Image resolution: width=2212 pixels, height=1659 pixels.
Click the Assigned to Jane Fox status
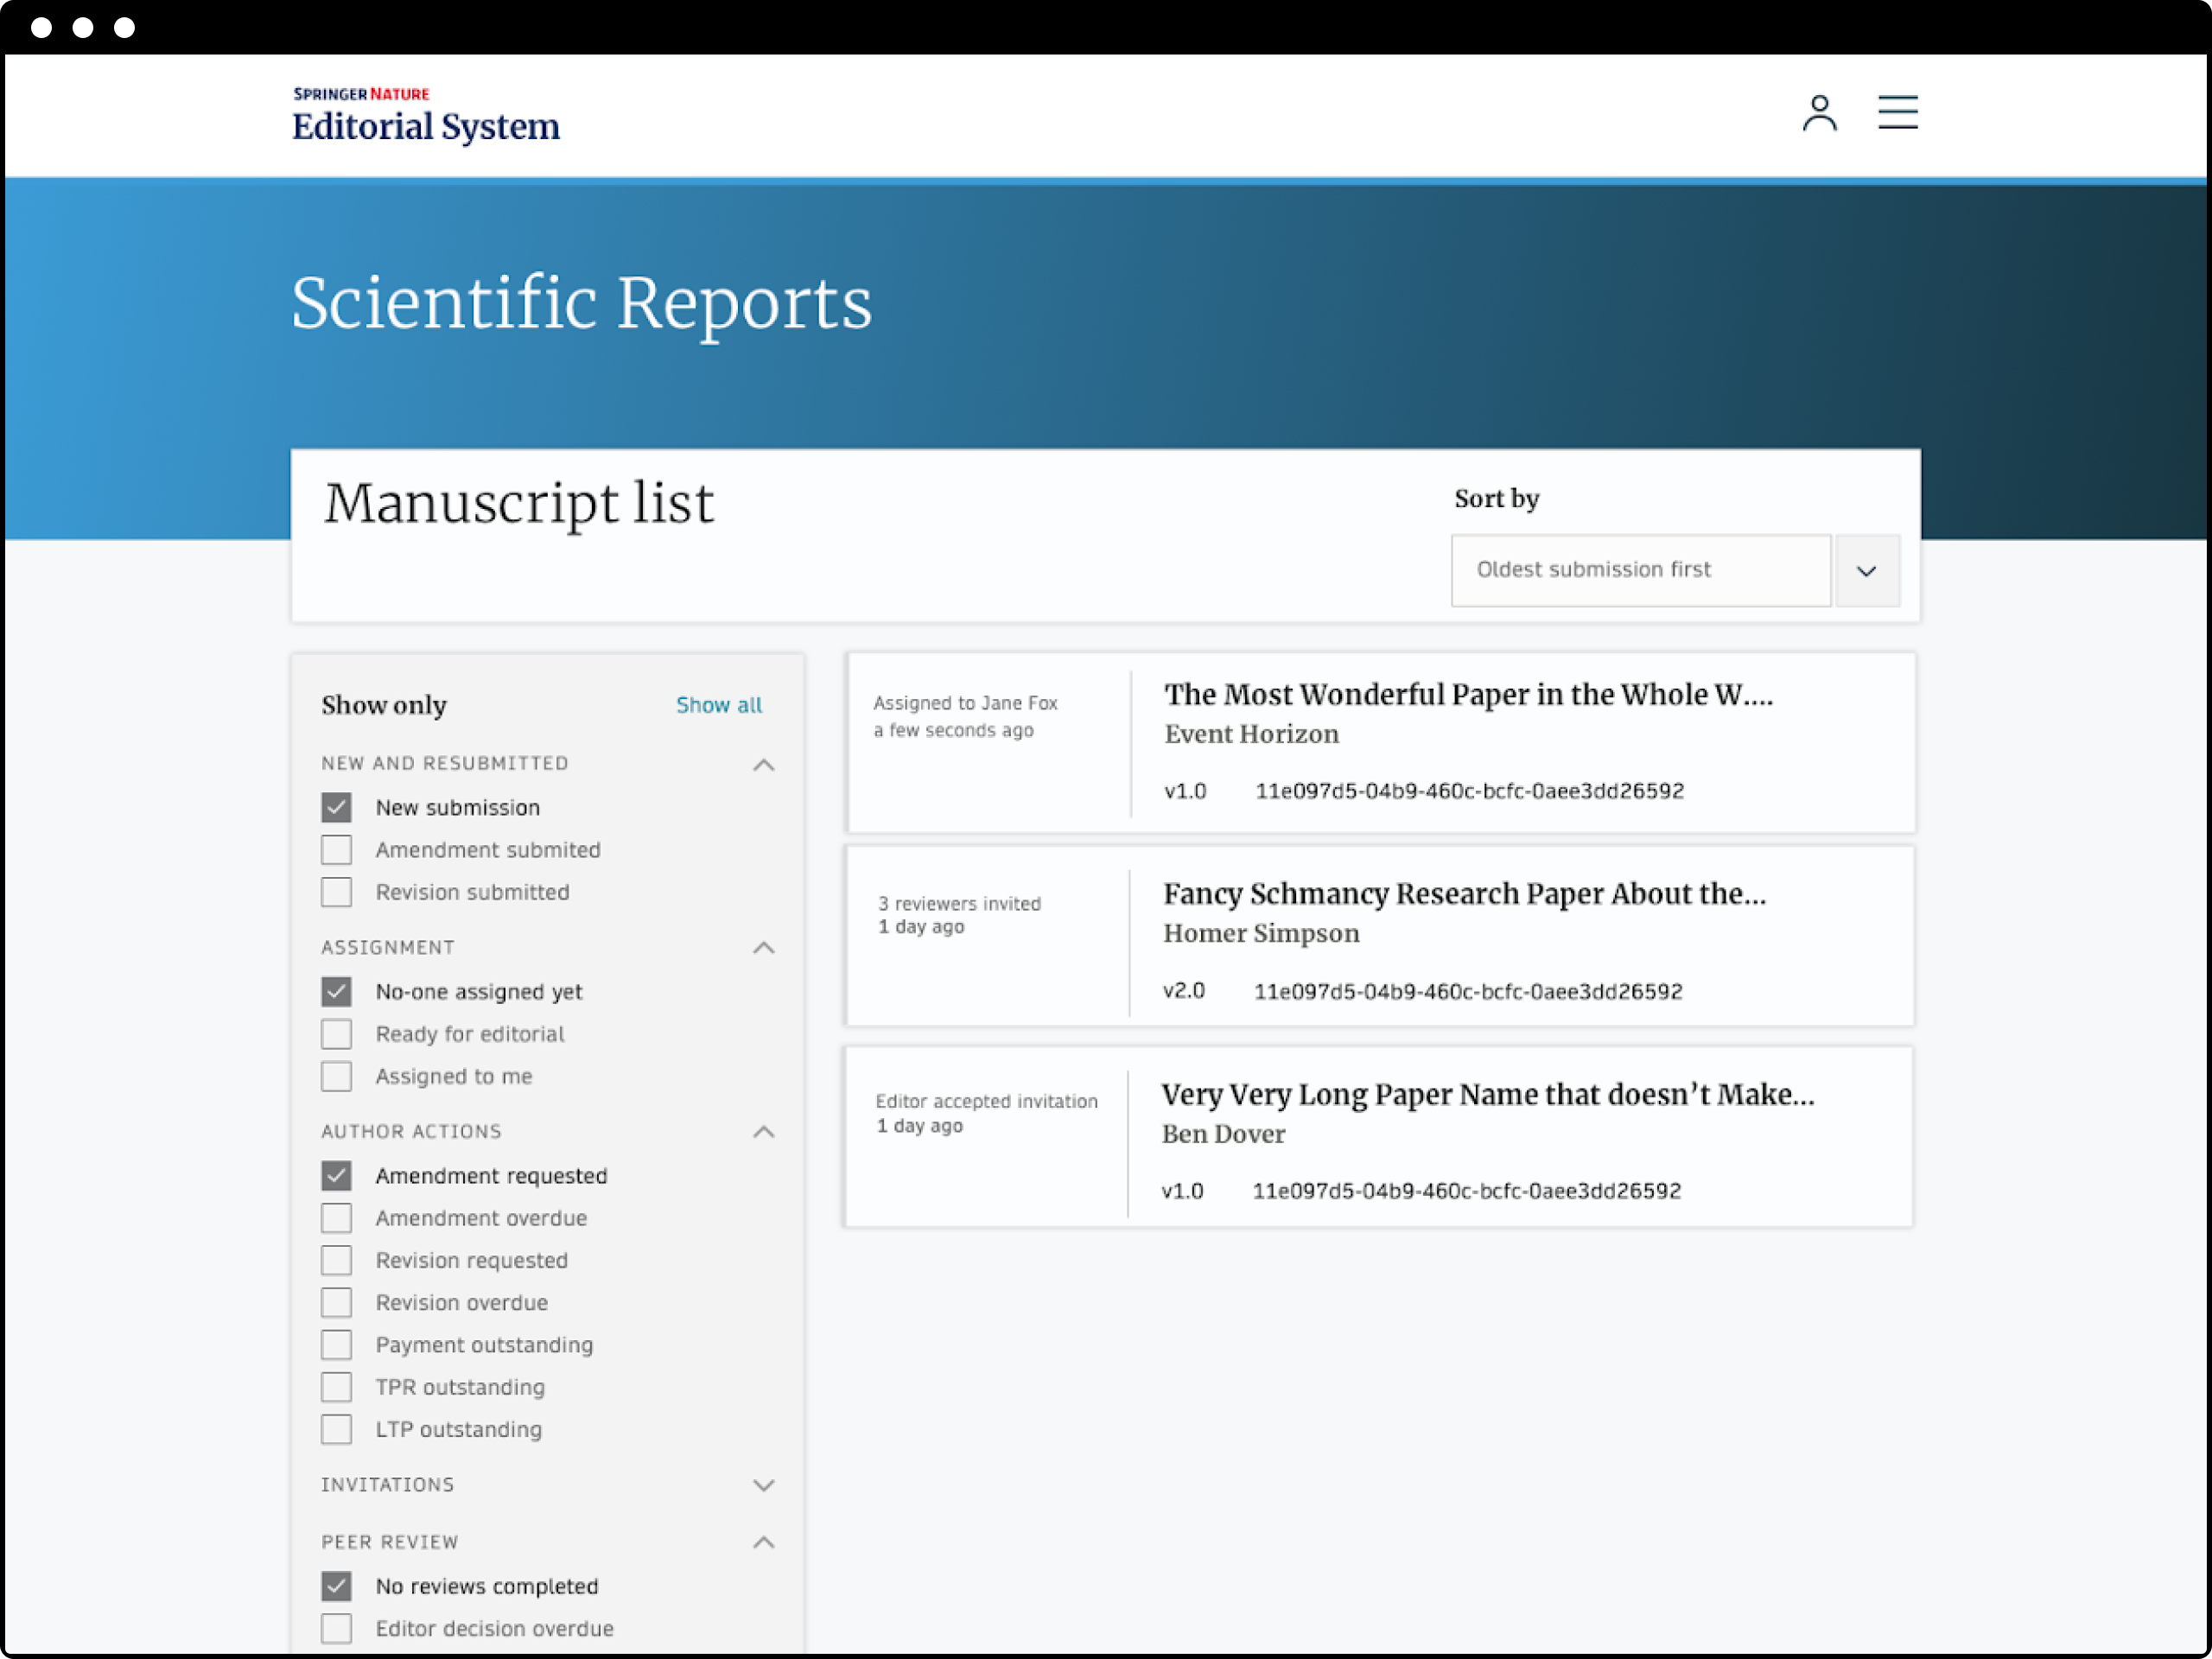965,704
